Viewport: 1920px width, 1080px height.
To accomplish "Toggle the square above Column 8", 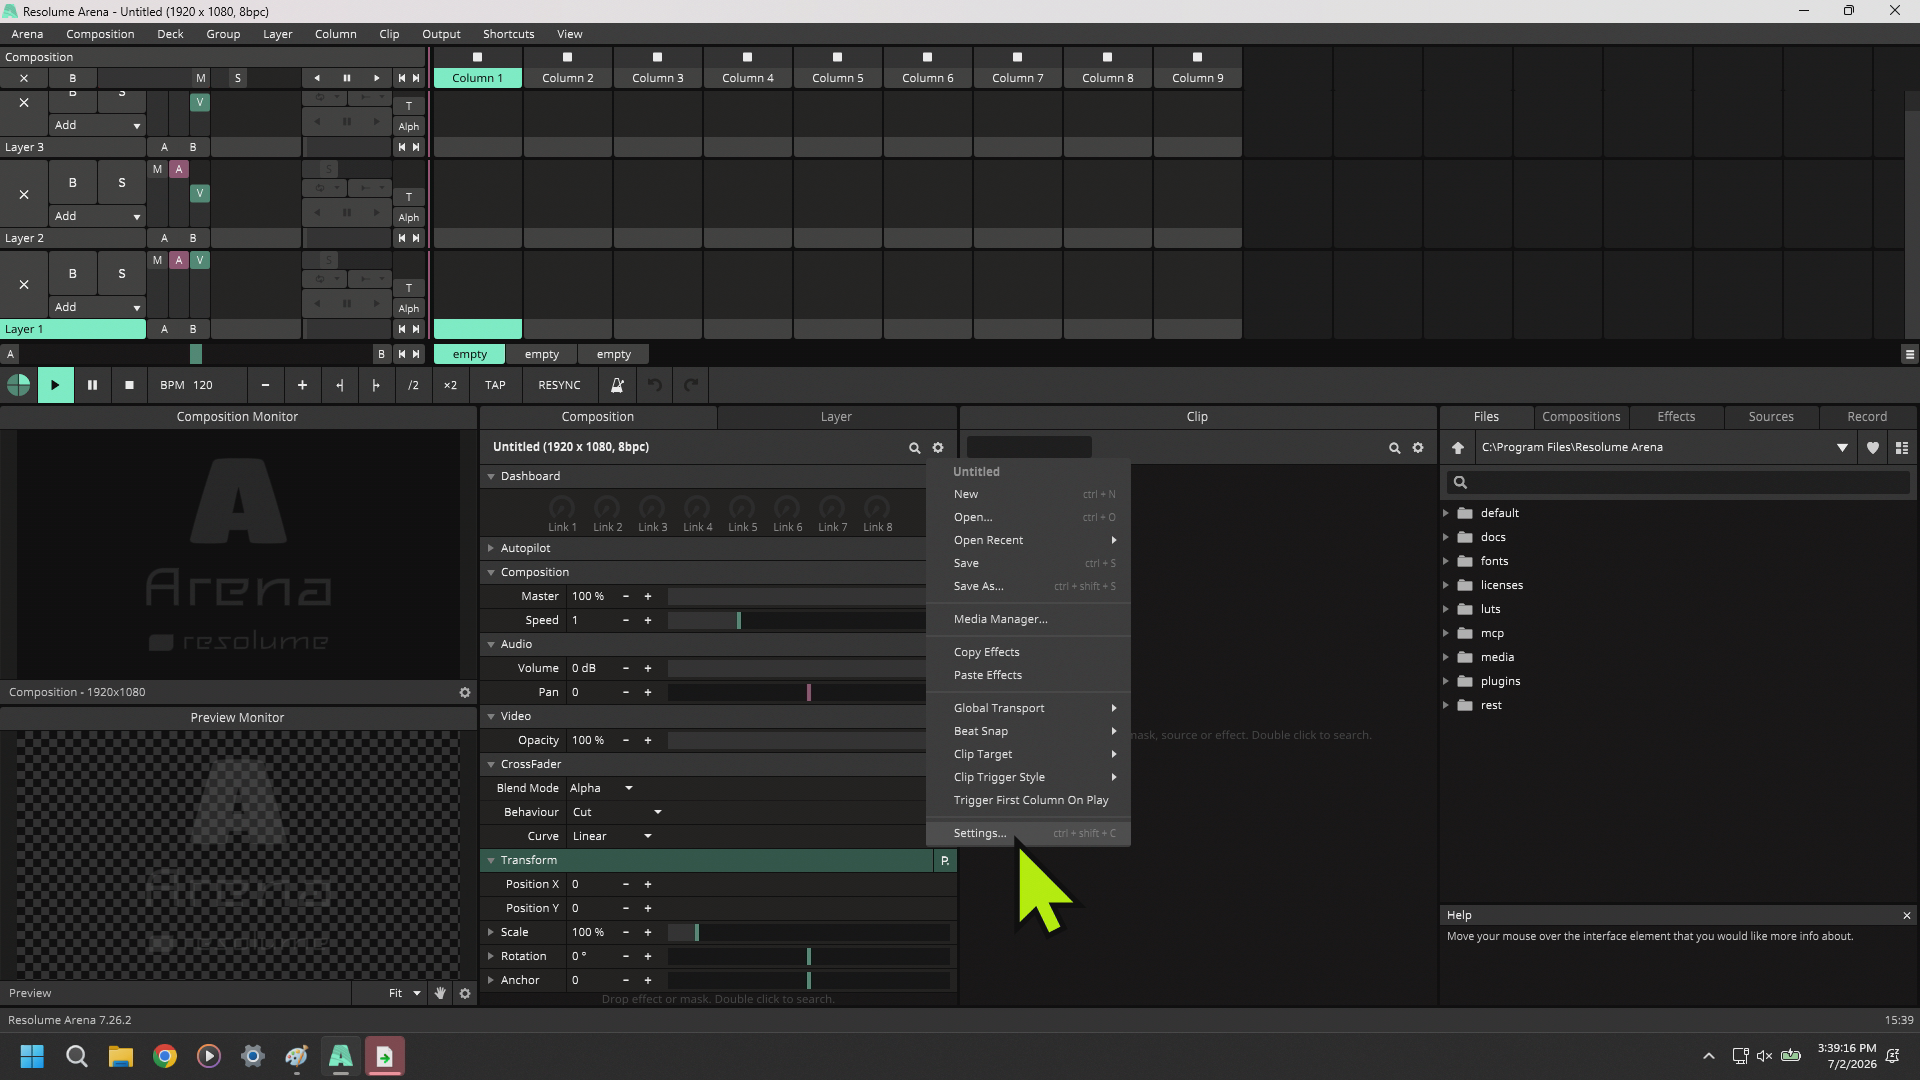I will point(1107,57).
